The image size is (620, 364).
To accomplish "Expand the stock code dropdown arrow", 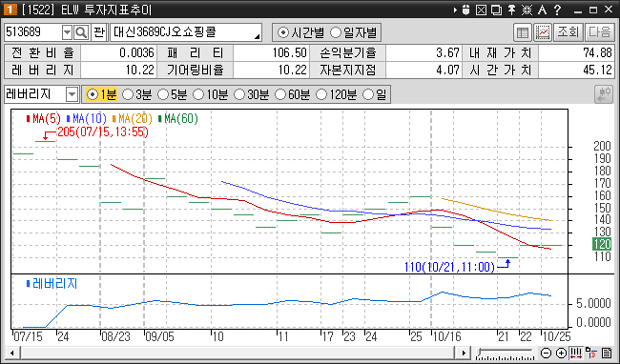I will (67, 32).
